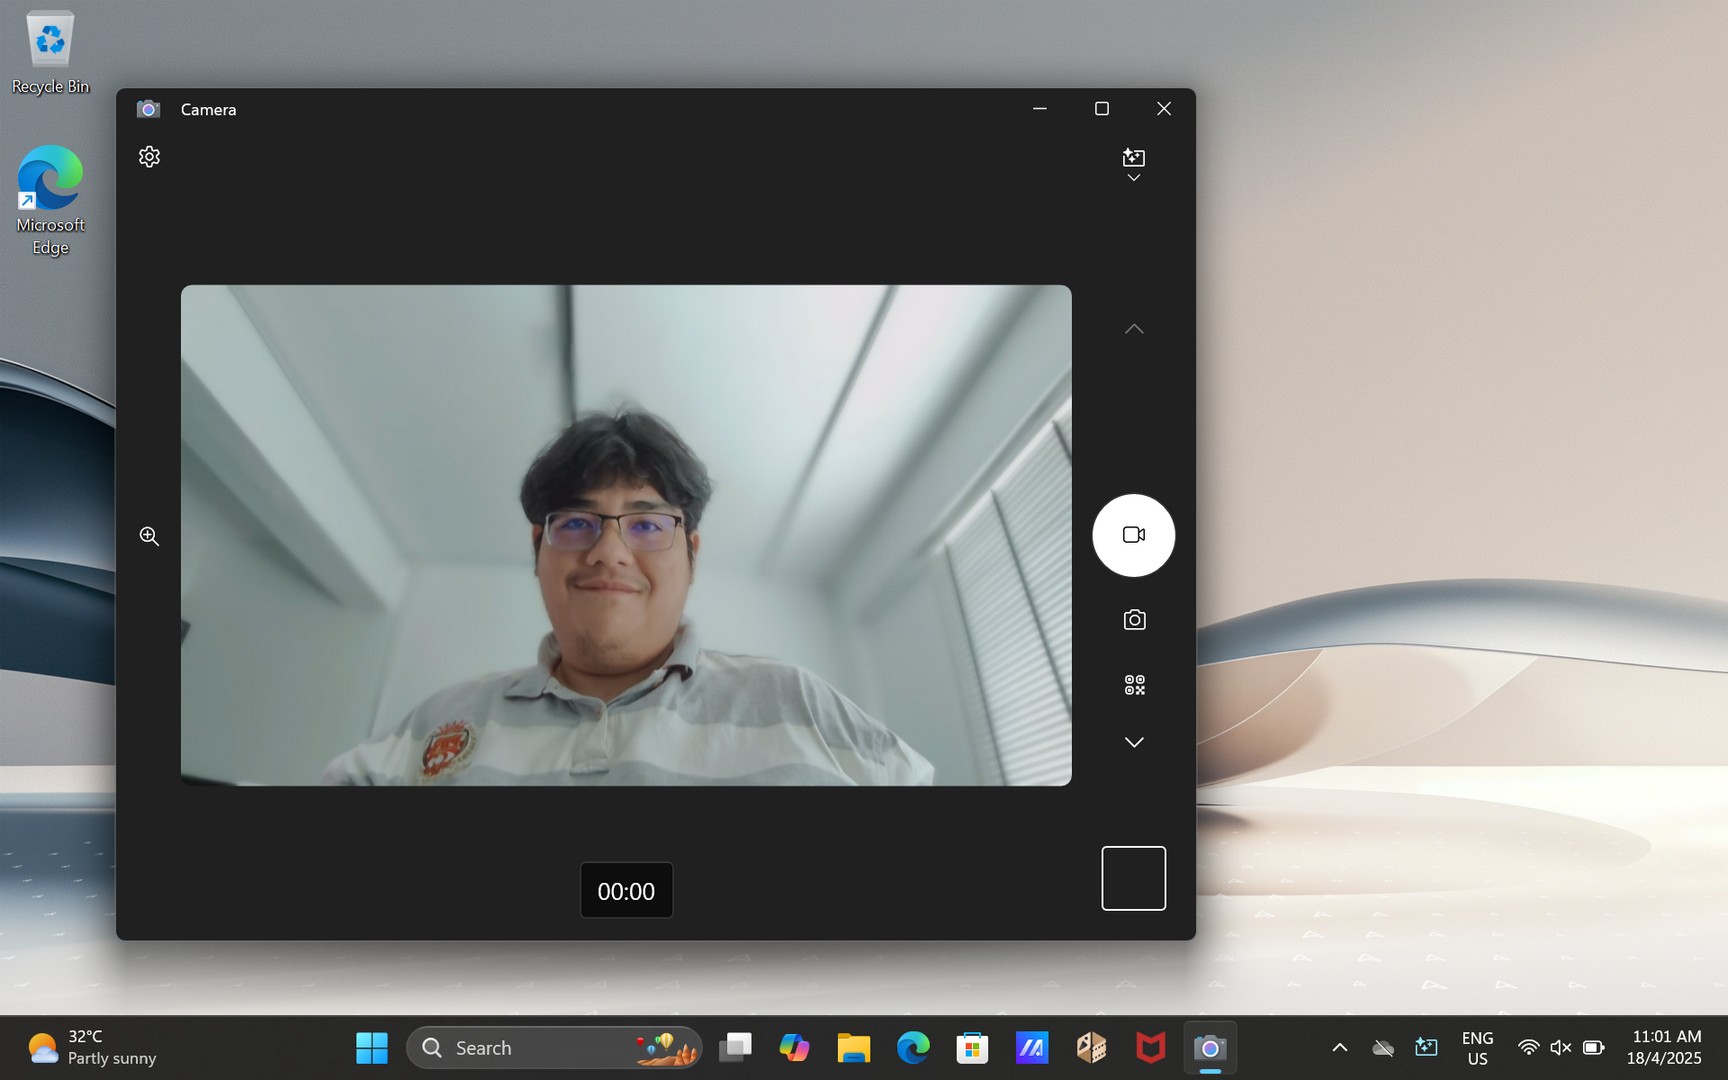Open Task View on the taskbar

pyautogui.click(x=736, y=1048)
